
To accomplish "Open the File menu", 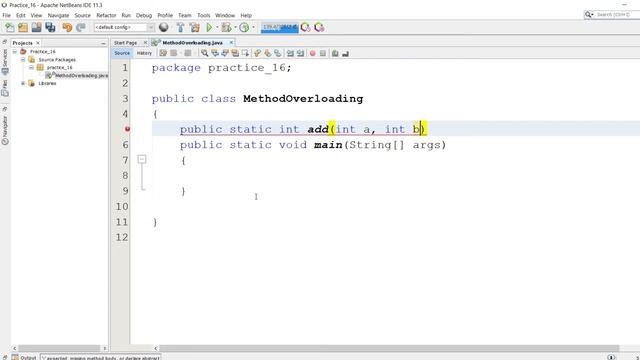I will tap(7, 15).
